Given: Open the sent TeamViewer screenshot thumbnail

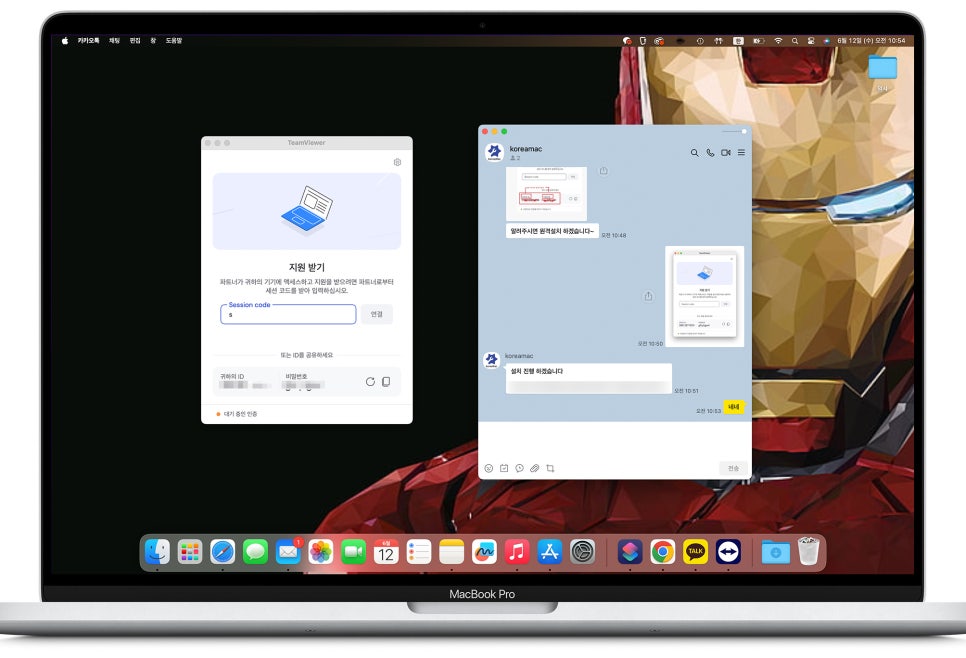Looking at the screenshot, I should click(704, 296).
